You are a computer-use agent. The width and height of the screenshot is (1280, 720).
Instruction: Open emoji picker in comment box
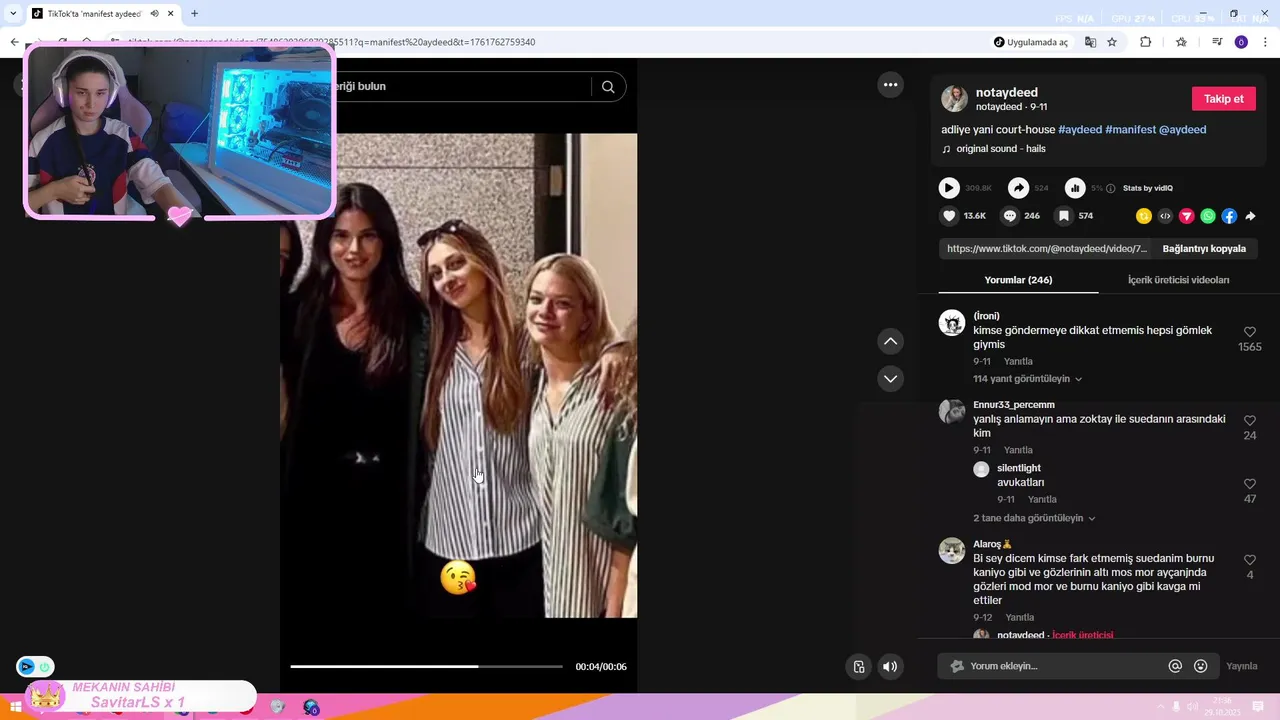(x=1201, y=666)
